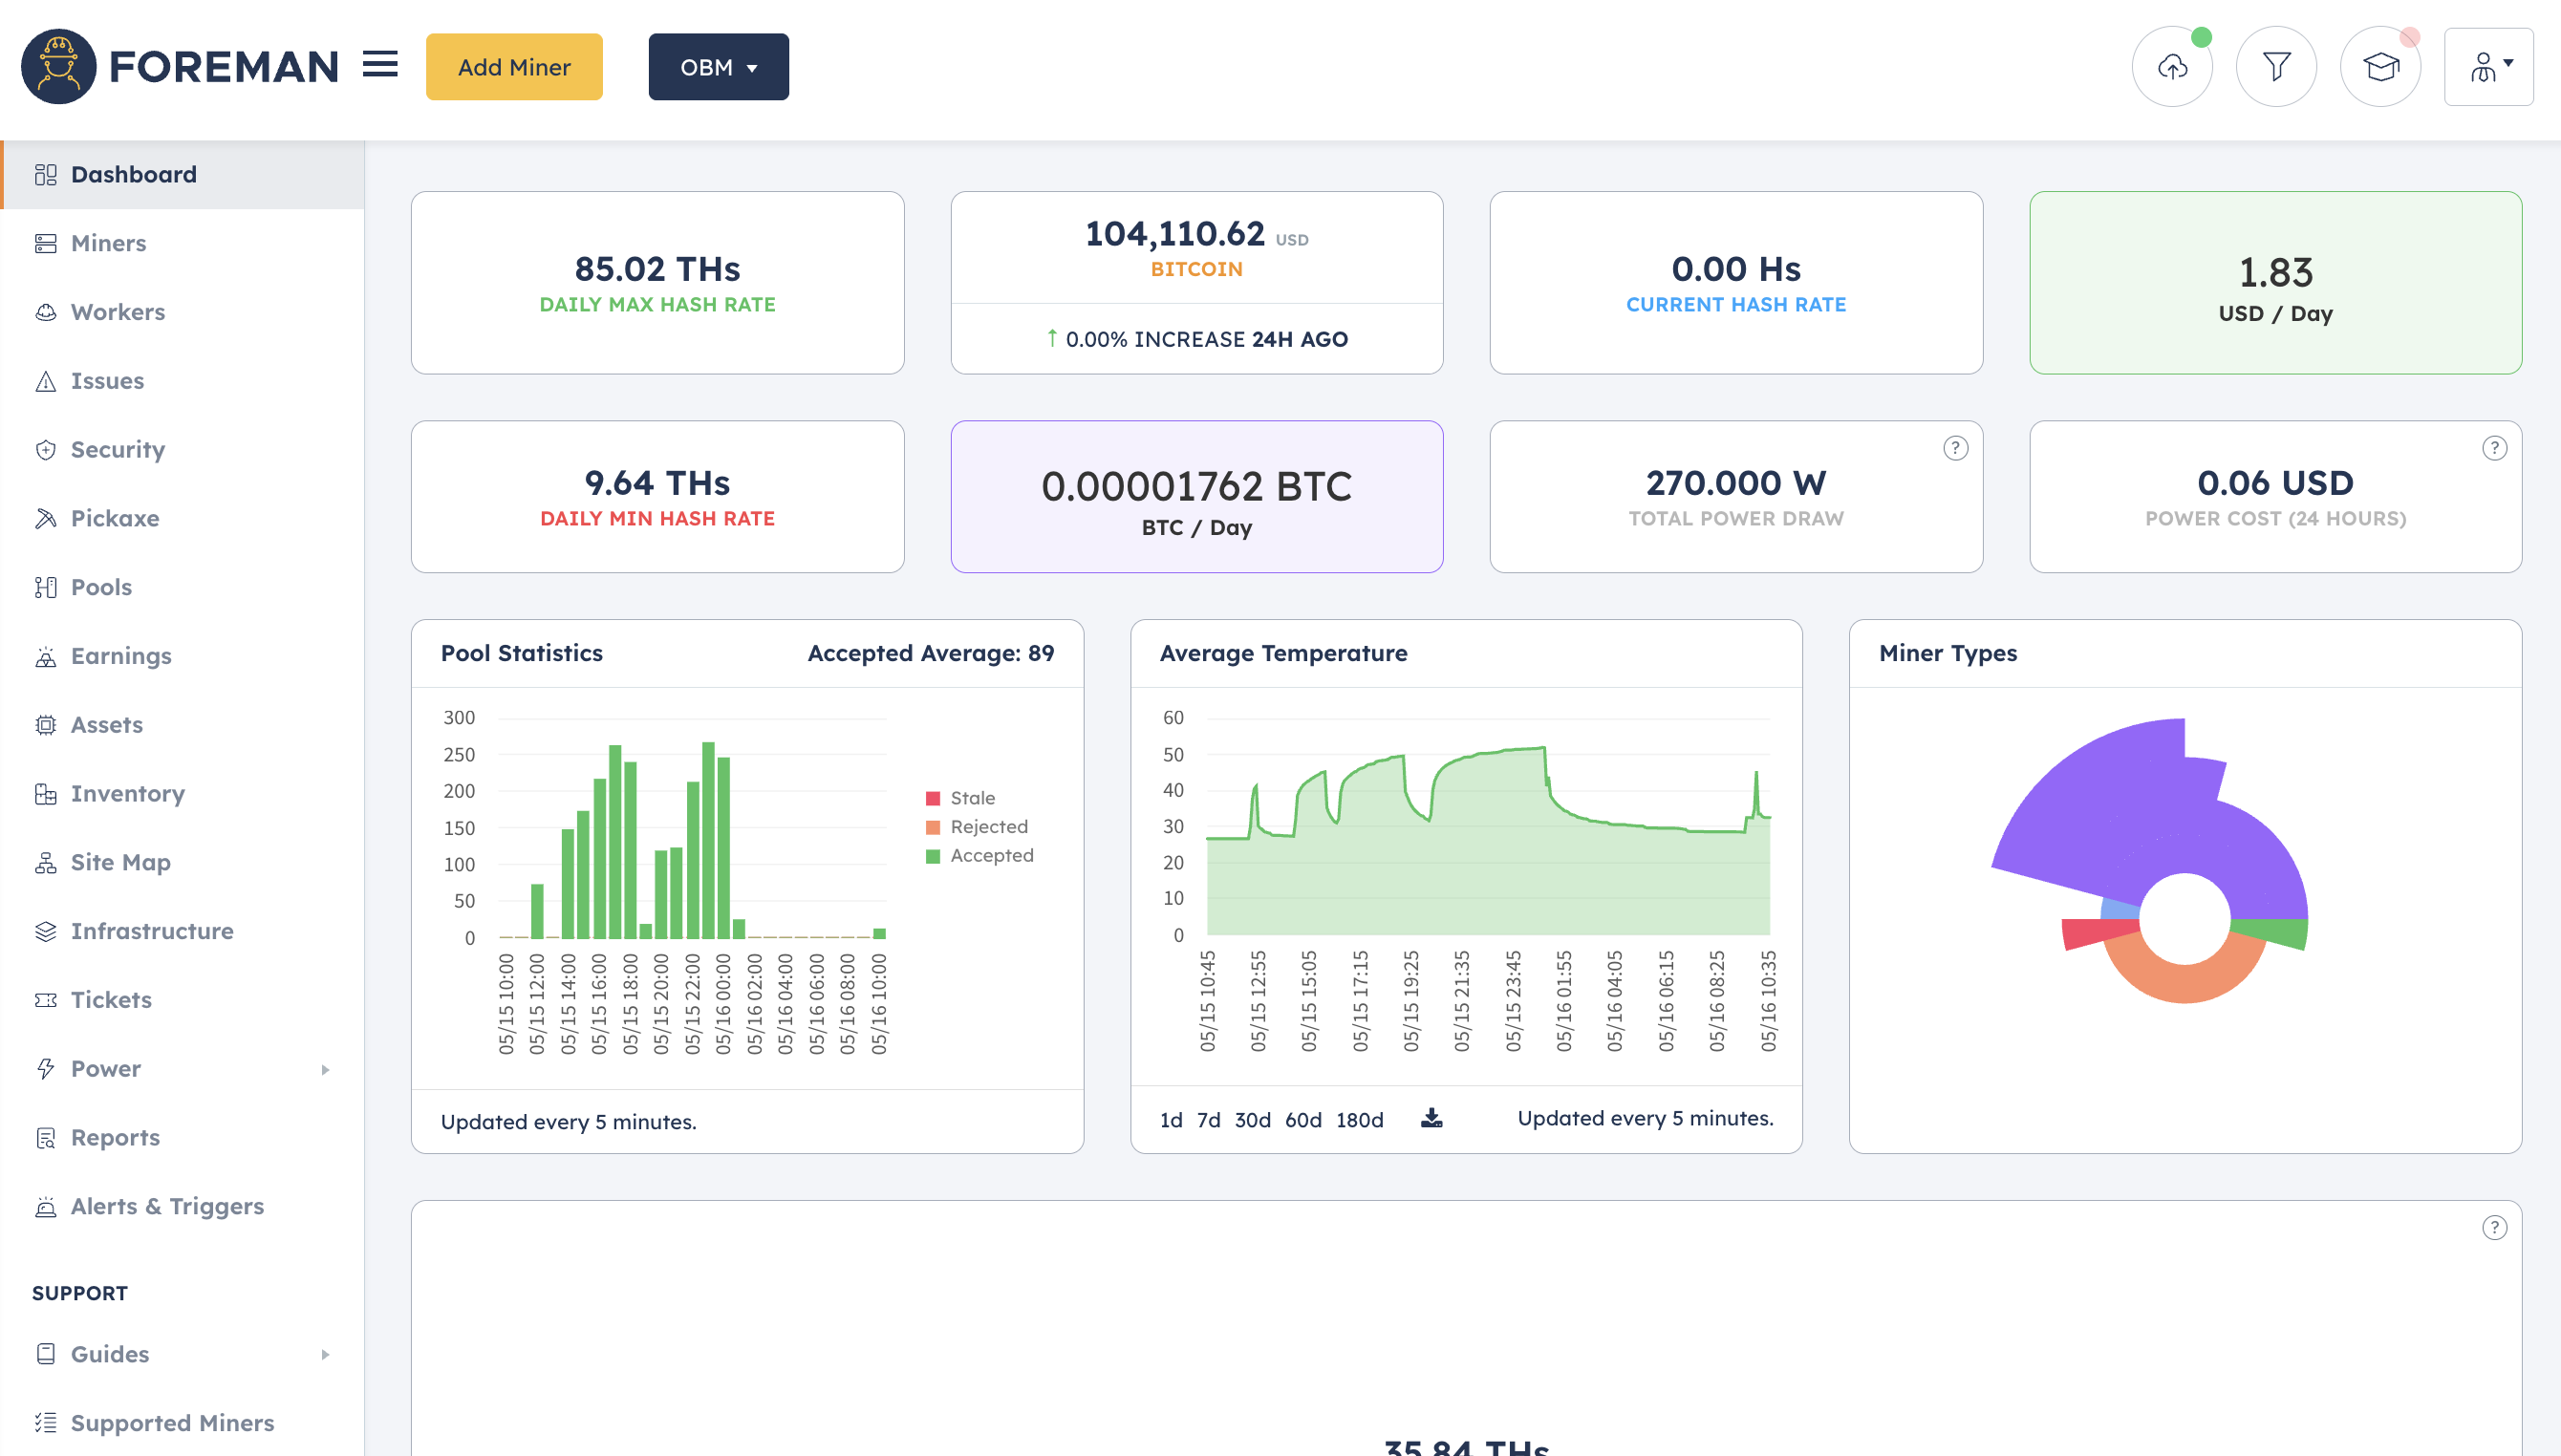Click the graduation cap tutorial icon
The width and height of the screenshot is (2561, 1456).
click(x=2380, y=67)
